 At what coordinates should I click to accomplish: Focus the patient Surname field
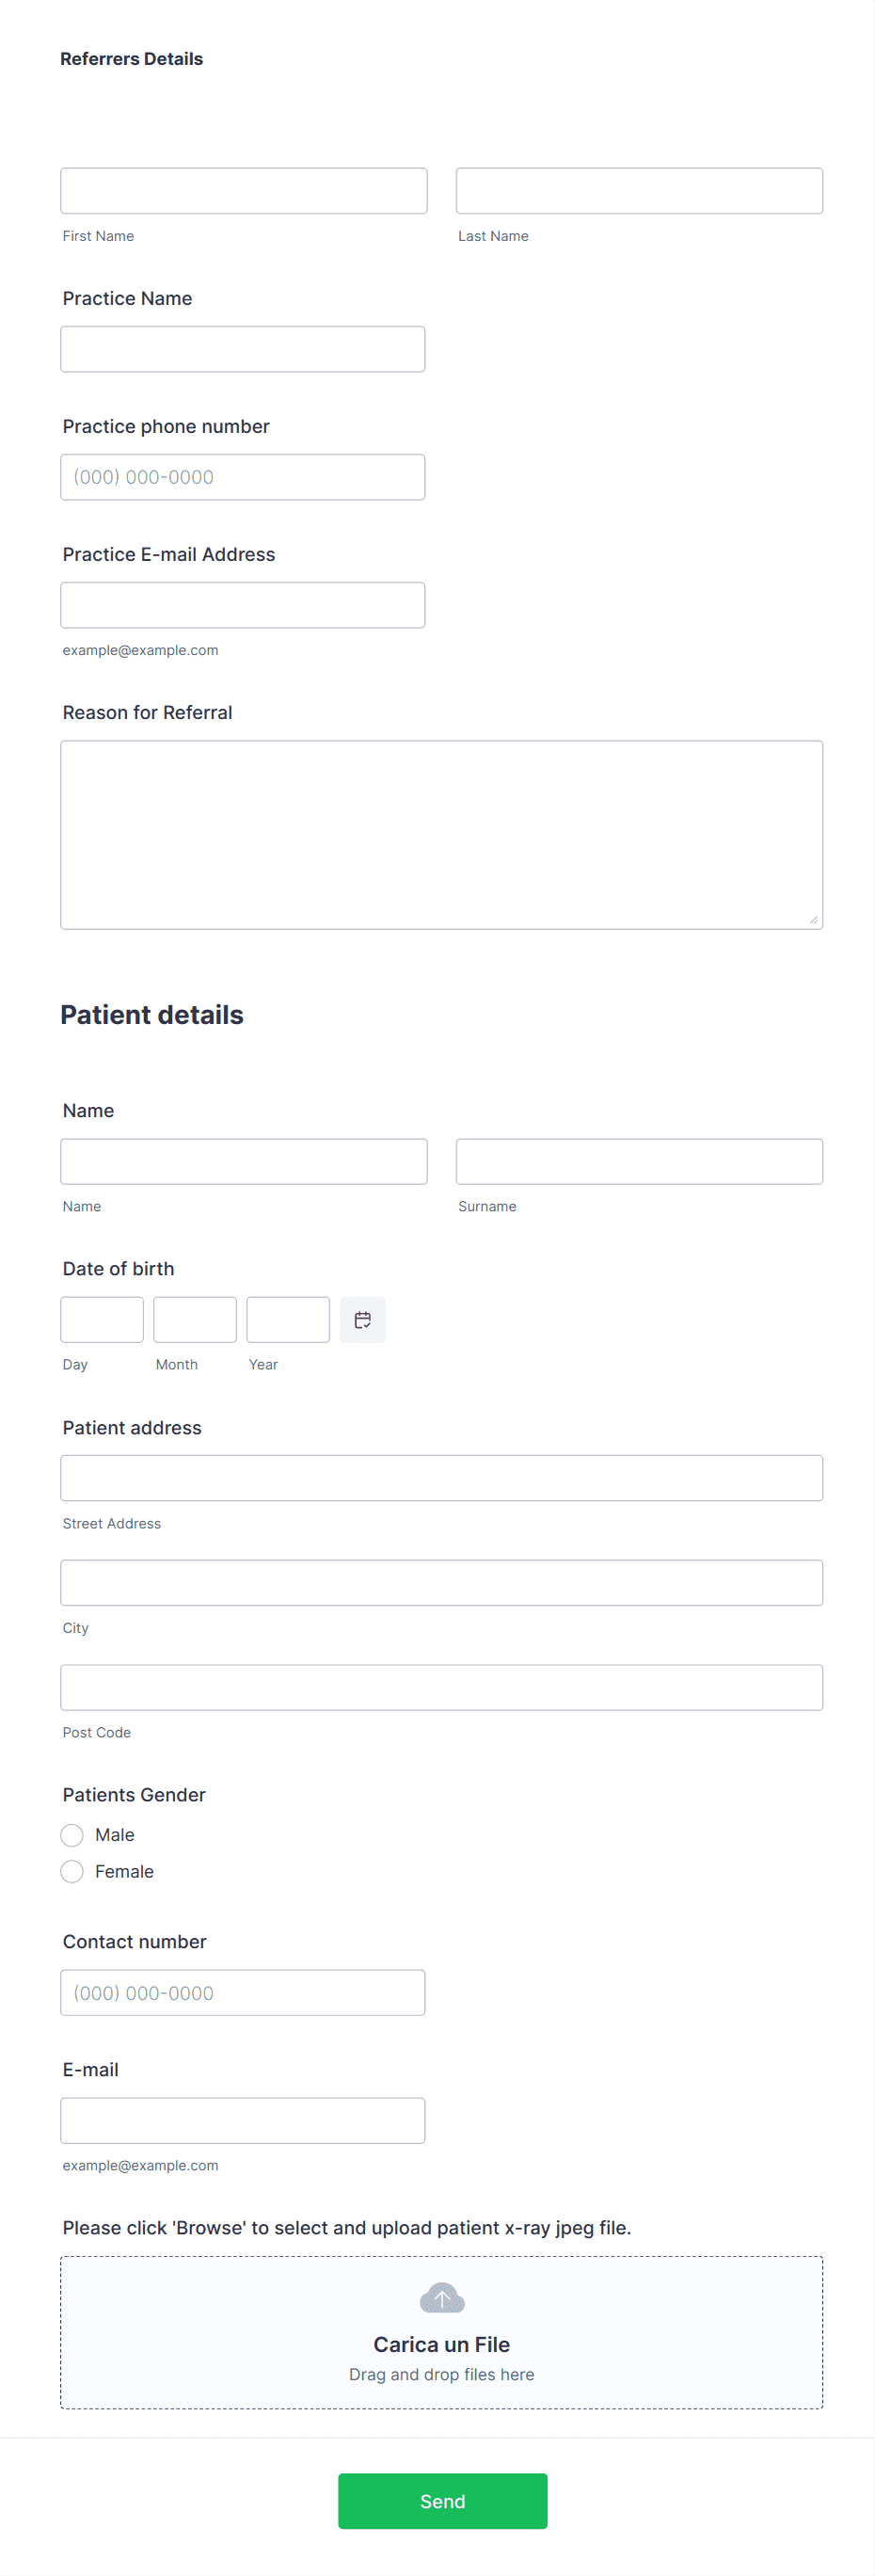click(639, 1161)
